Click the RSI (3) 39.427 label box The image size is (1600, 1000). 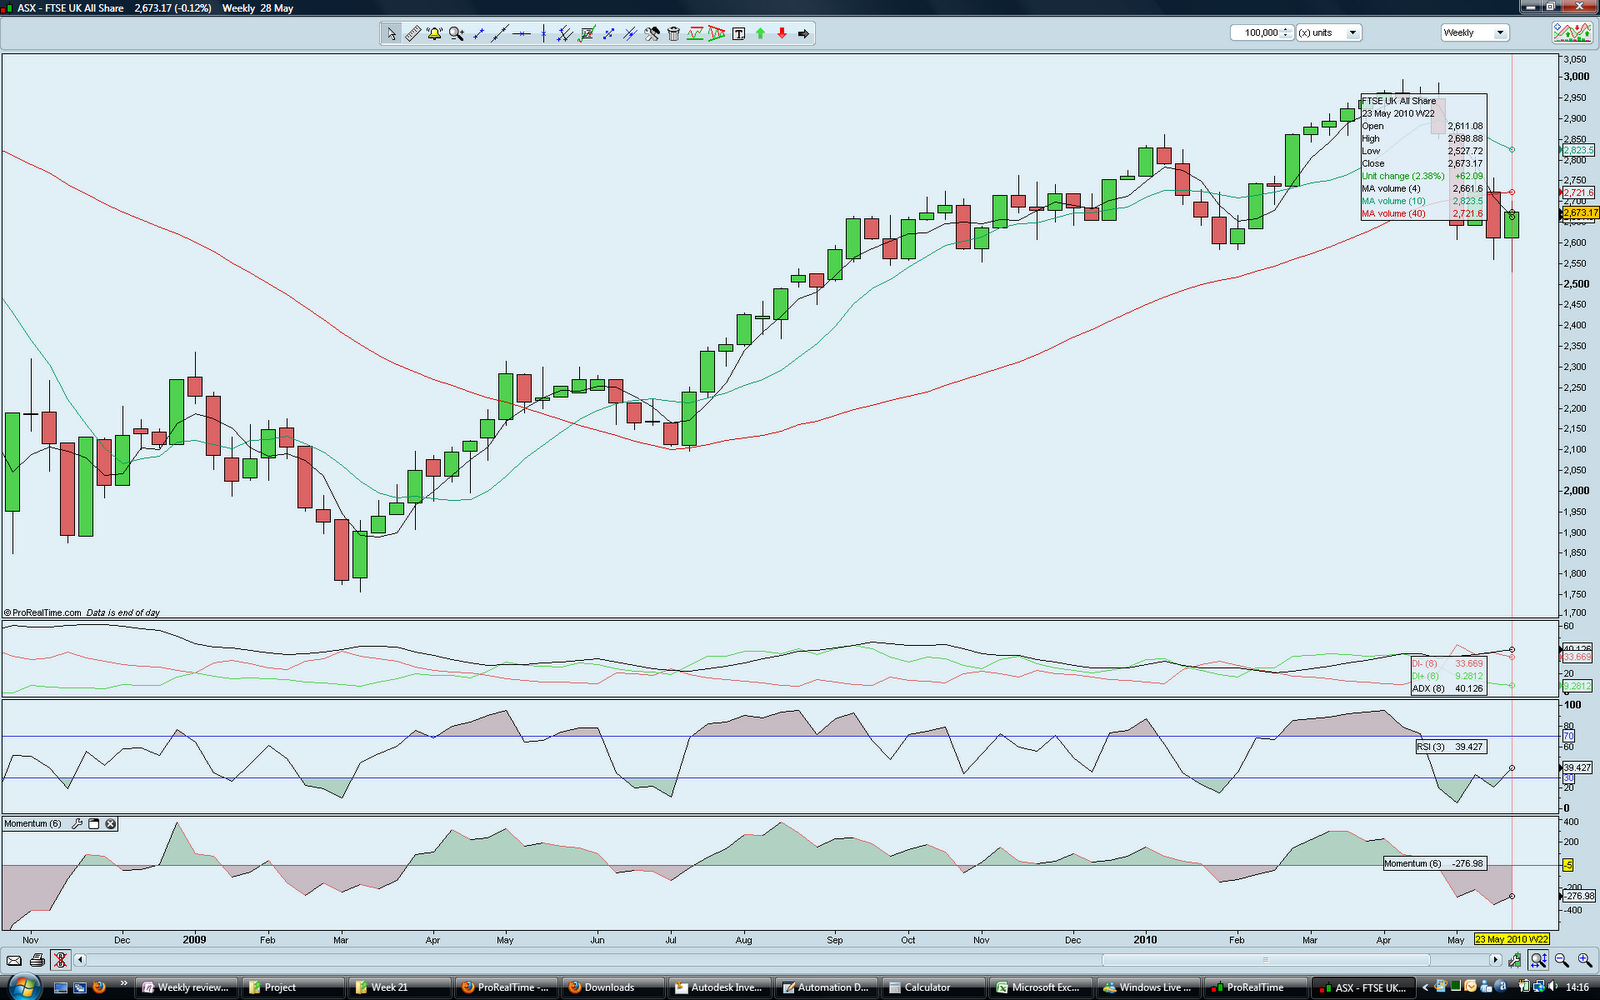point(1451,747)
